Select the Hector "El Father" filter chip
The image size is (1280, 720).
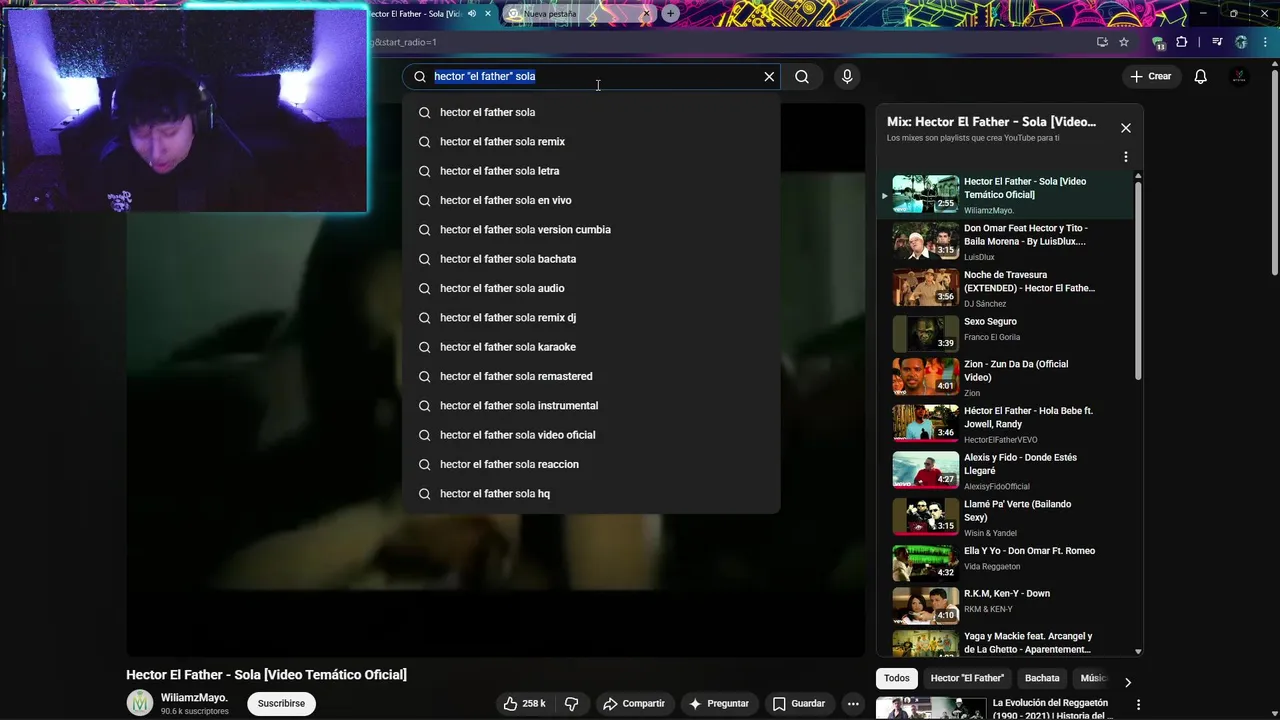point(967,678)
